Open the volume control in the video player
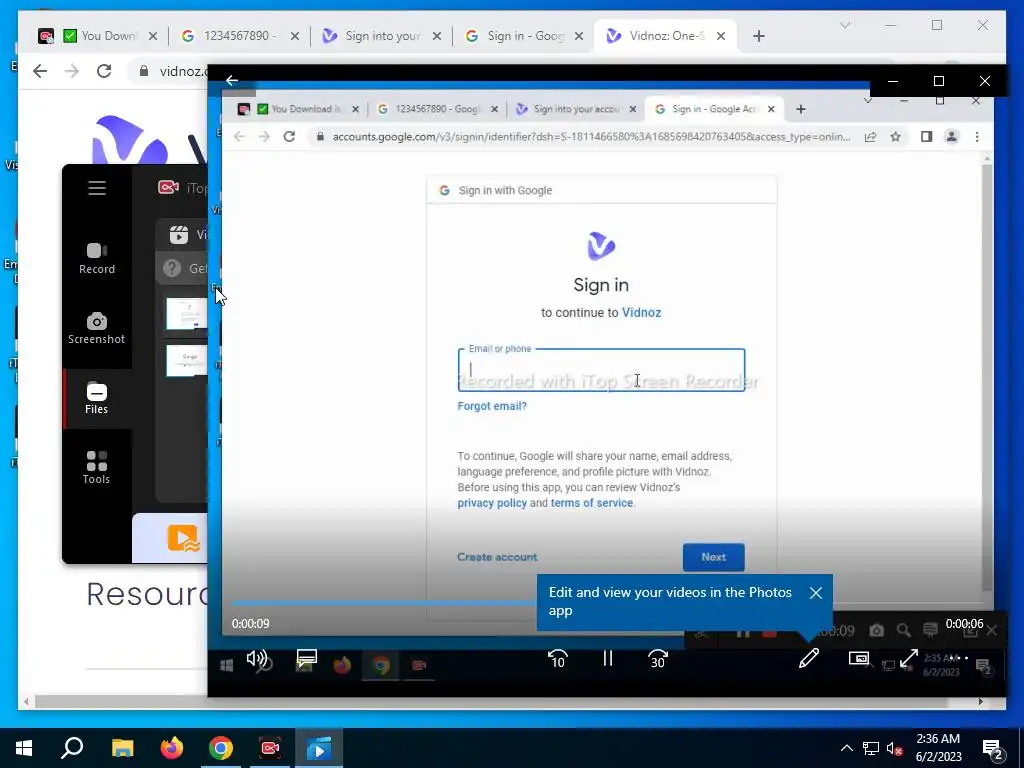 (x=257, y=658)
